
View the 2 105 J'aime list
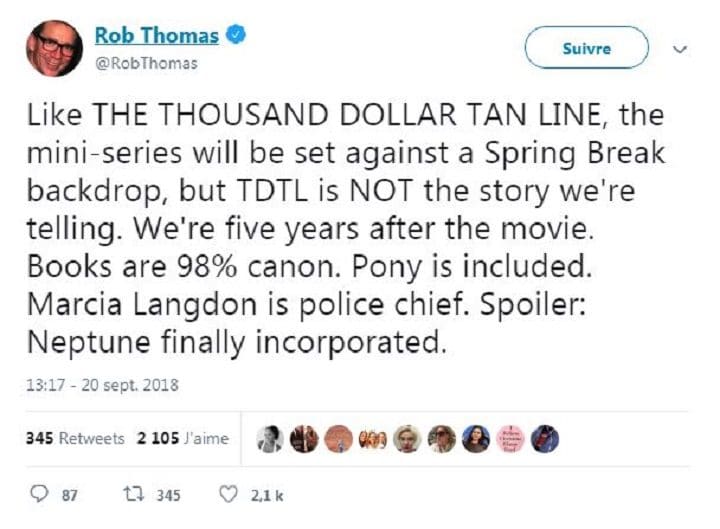point(183,438)
